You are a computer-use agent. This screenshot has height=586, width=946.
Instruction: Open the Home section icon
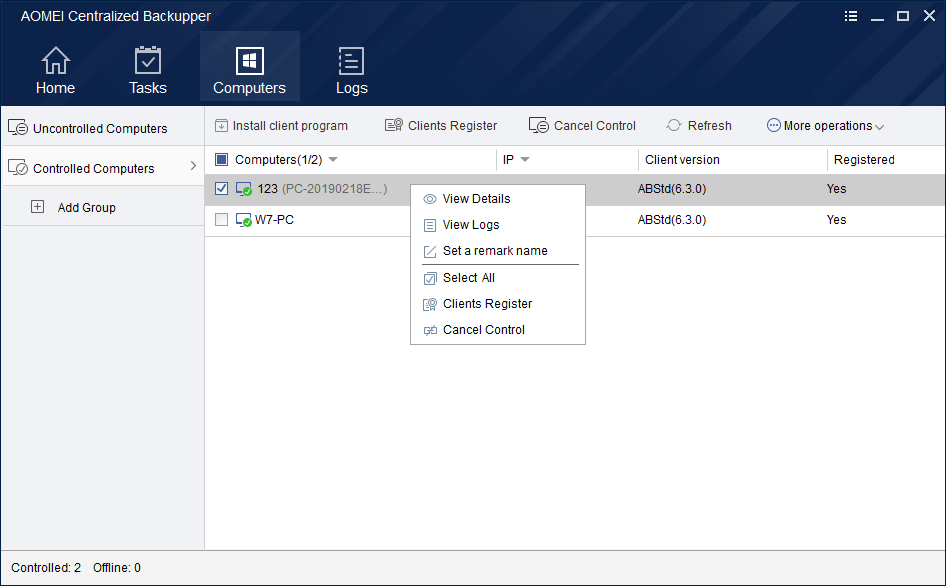pos(56,60)
